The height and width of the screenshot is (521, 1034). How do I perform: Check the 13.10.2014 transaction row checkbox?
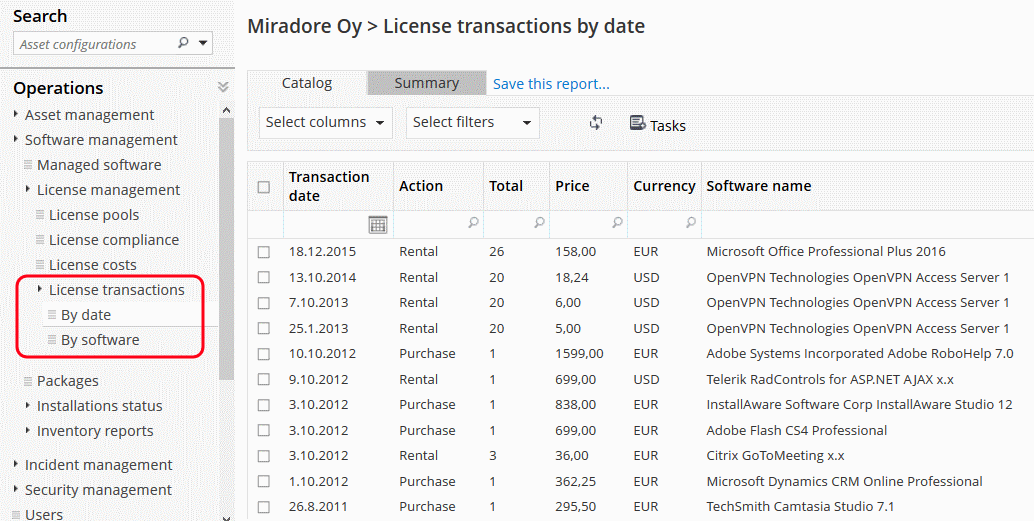(x=264, y=278)
